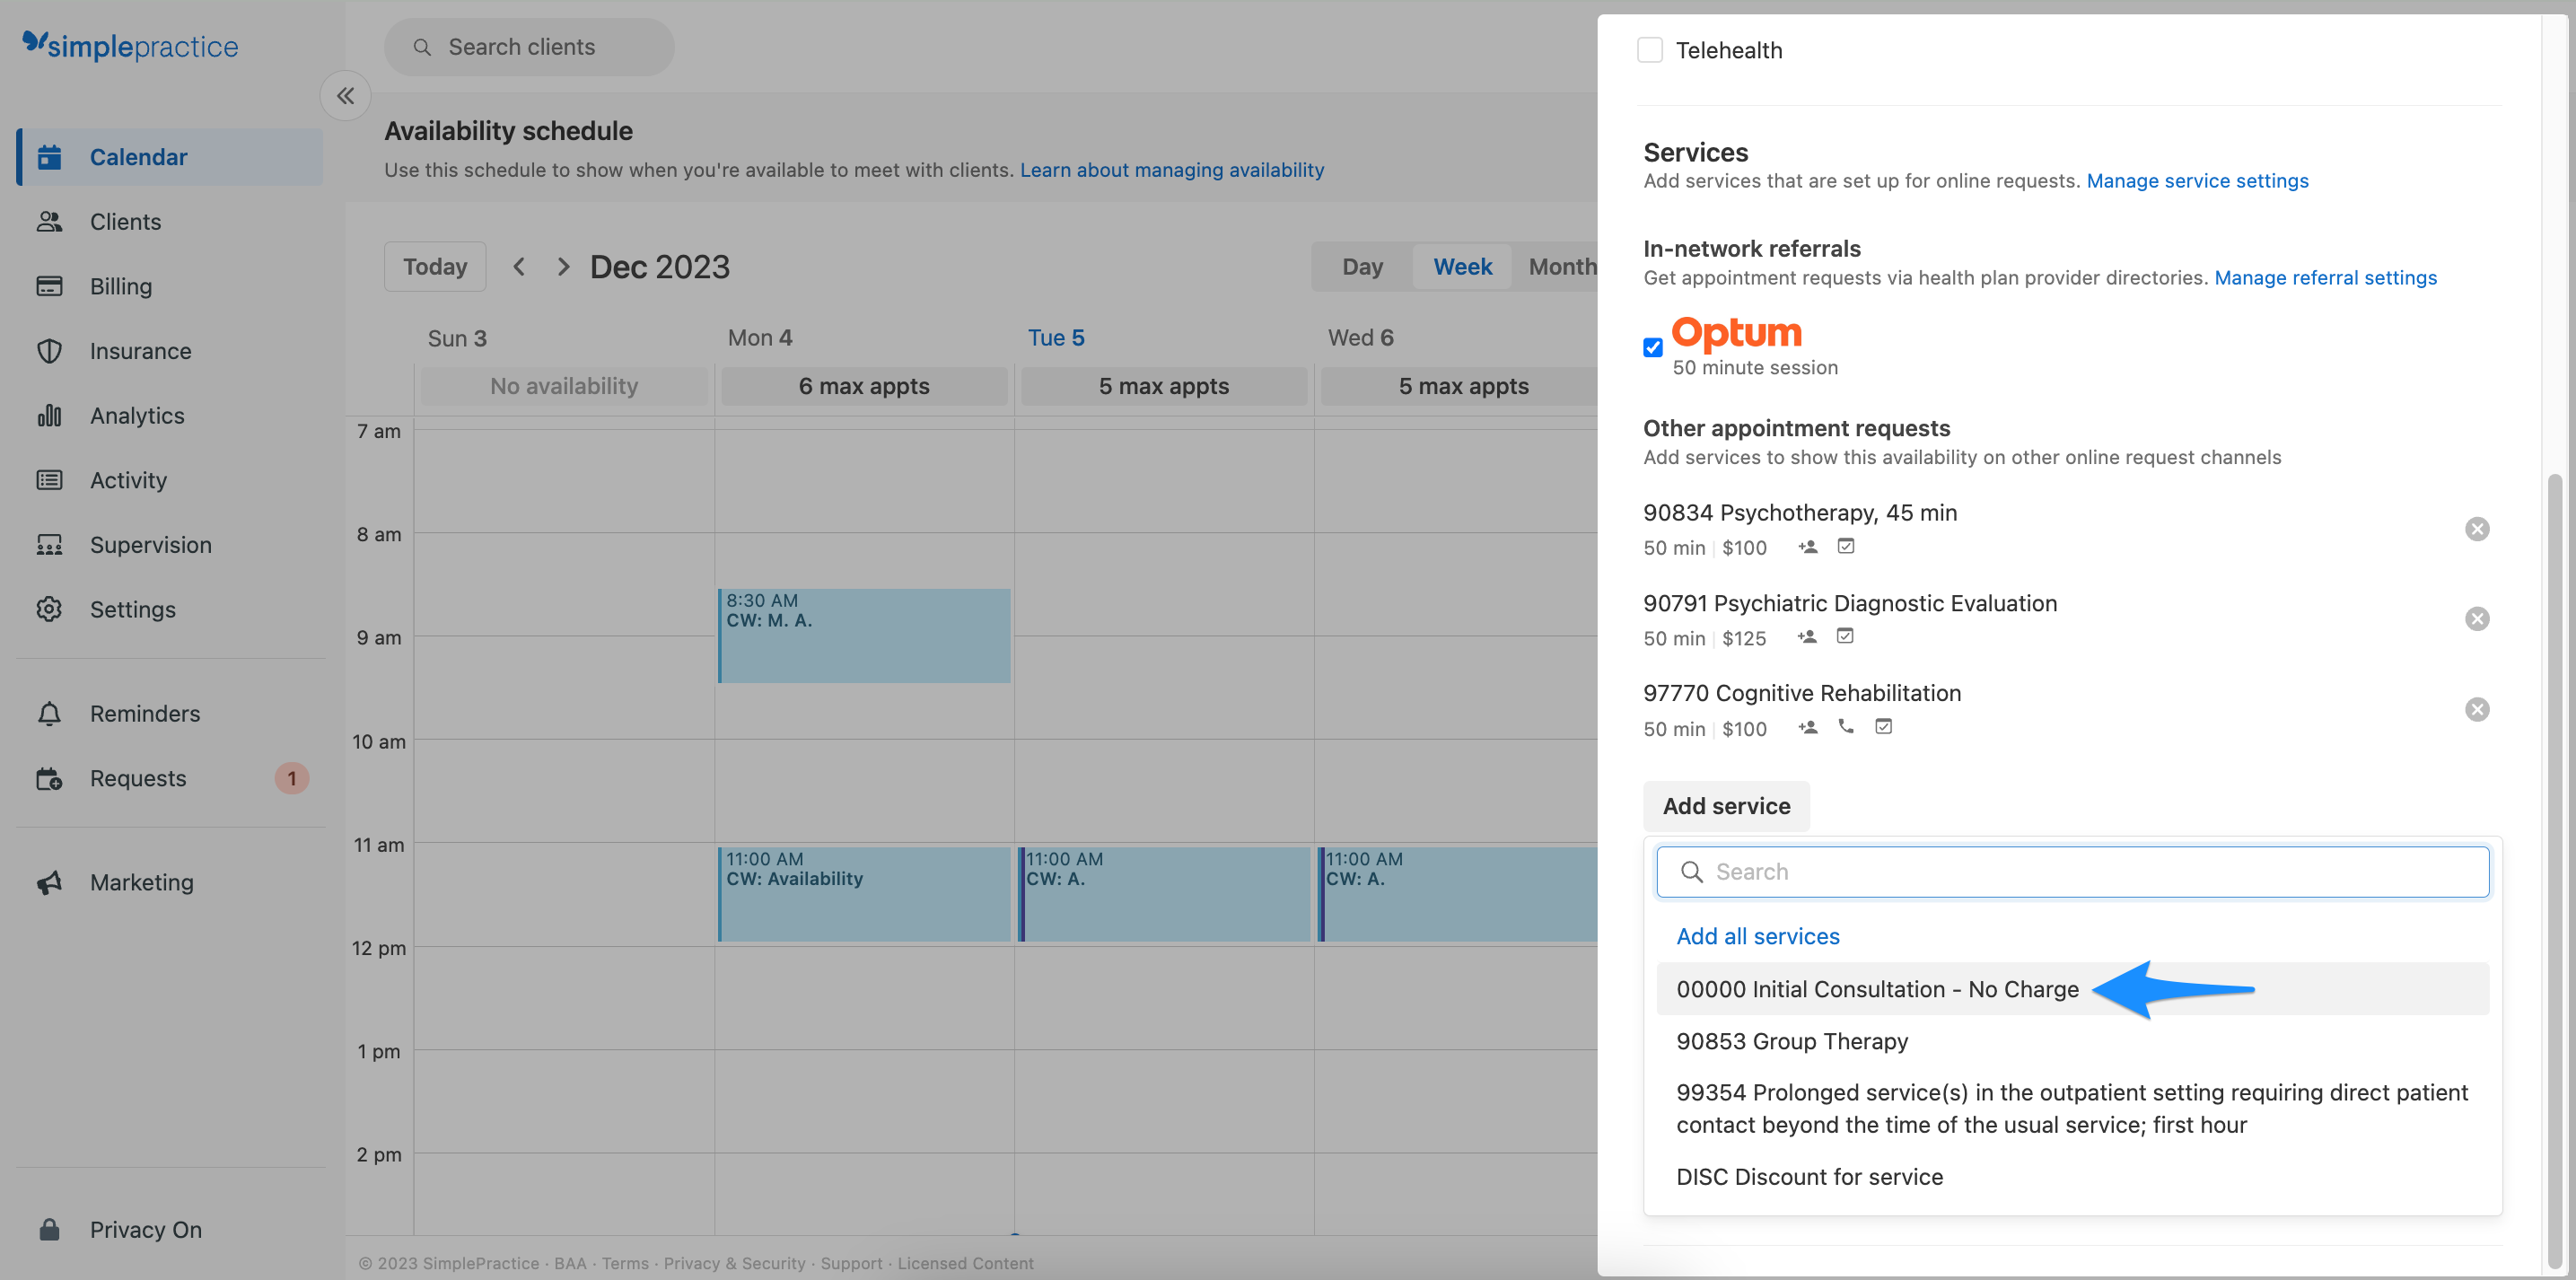2576x1280 pixels.
Task: Go to next week with the right chevron
Action: pyautogui.click(x=562, y=266)
